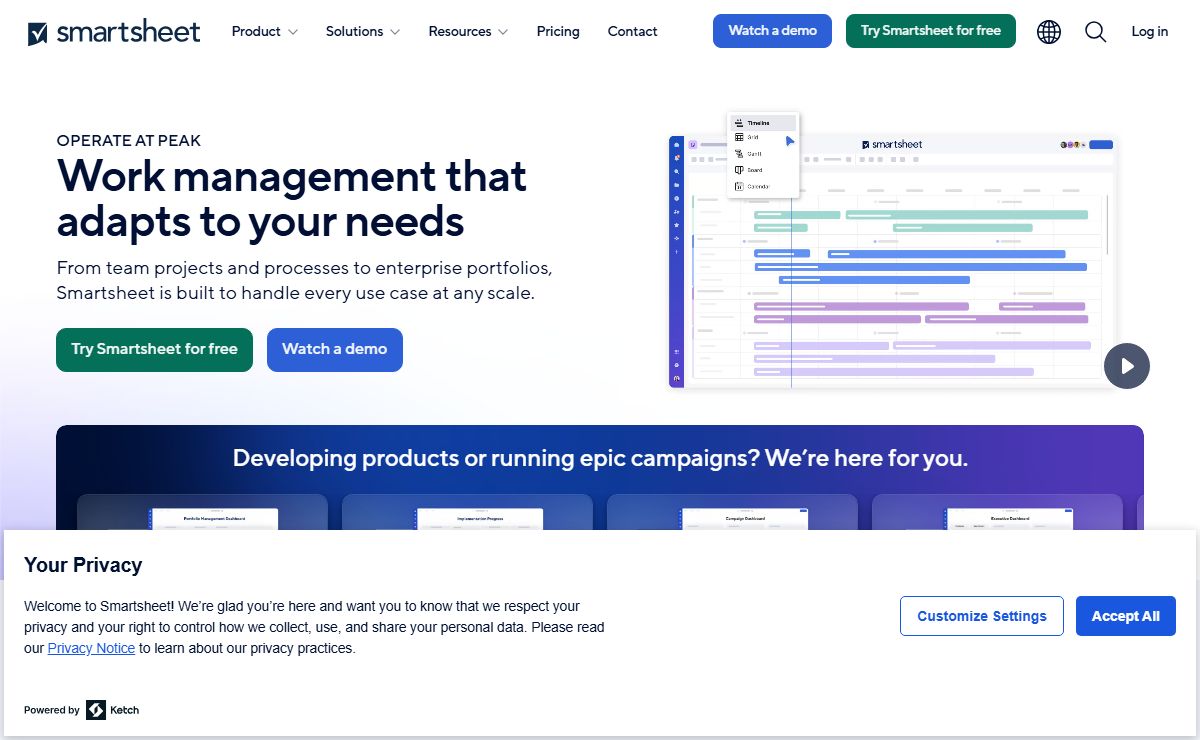Screen dimensions: 1200x740
Task: Click the OPERATE AT PEAK text
Action: (x=129, y=141)
